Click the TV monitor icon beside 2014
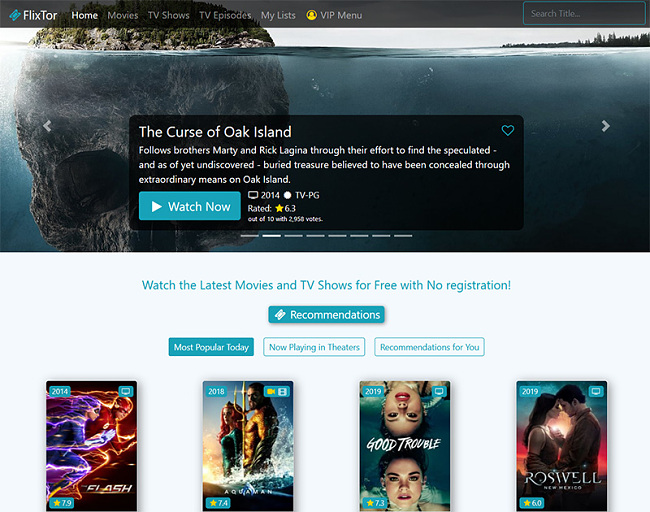This screenshot has width=650, height=512. tap(253, 195)
